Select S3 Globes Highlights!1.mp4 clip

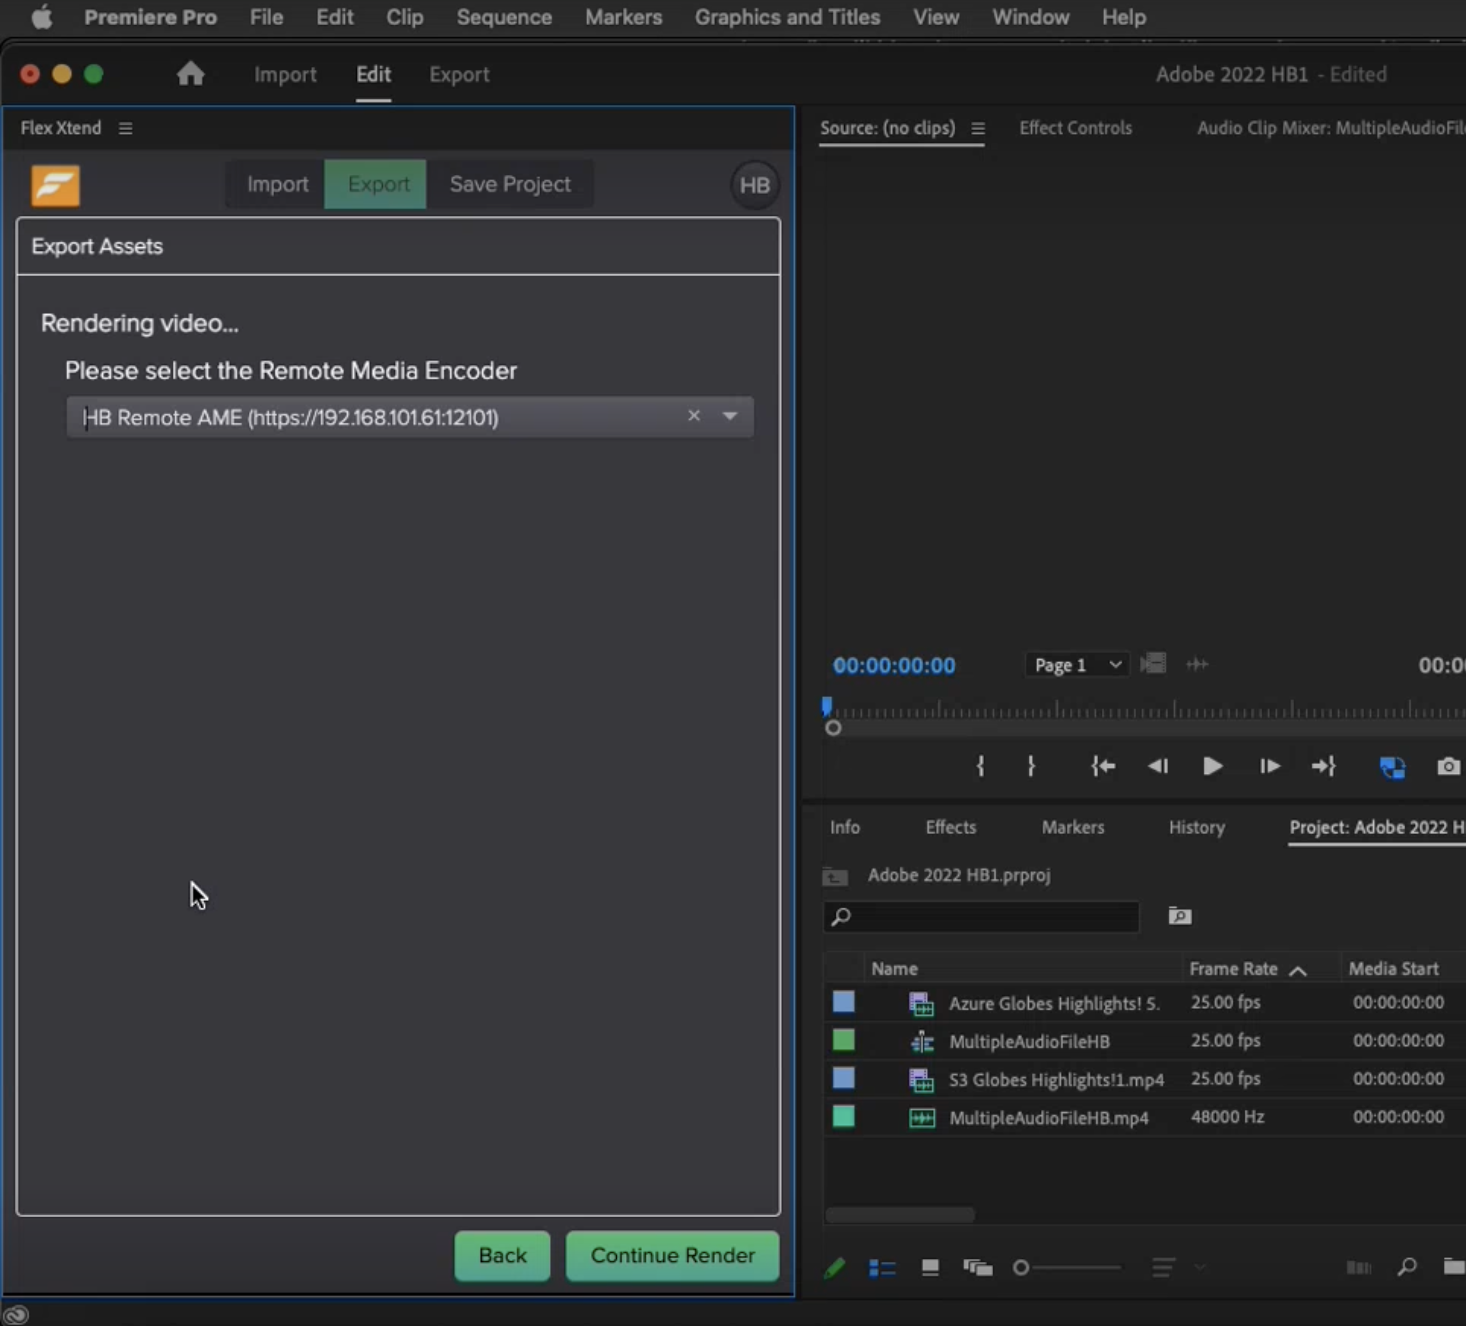click(1056, 1079)
